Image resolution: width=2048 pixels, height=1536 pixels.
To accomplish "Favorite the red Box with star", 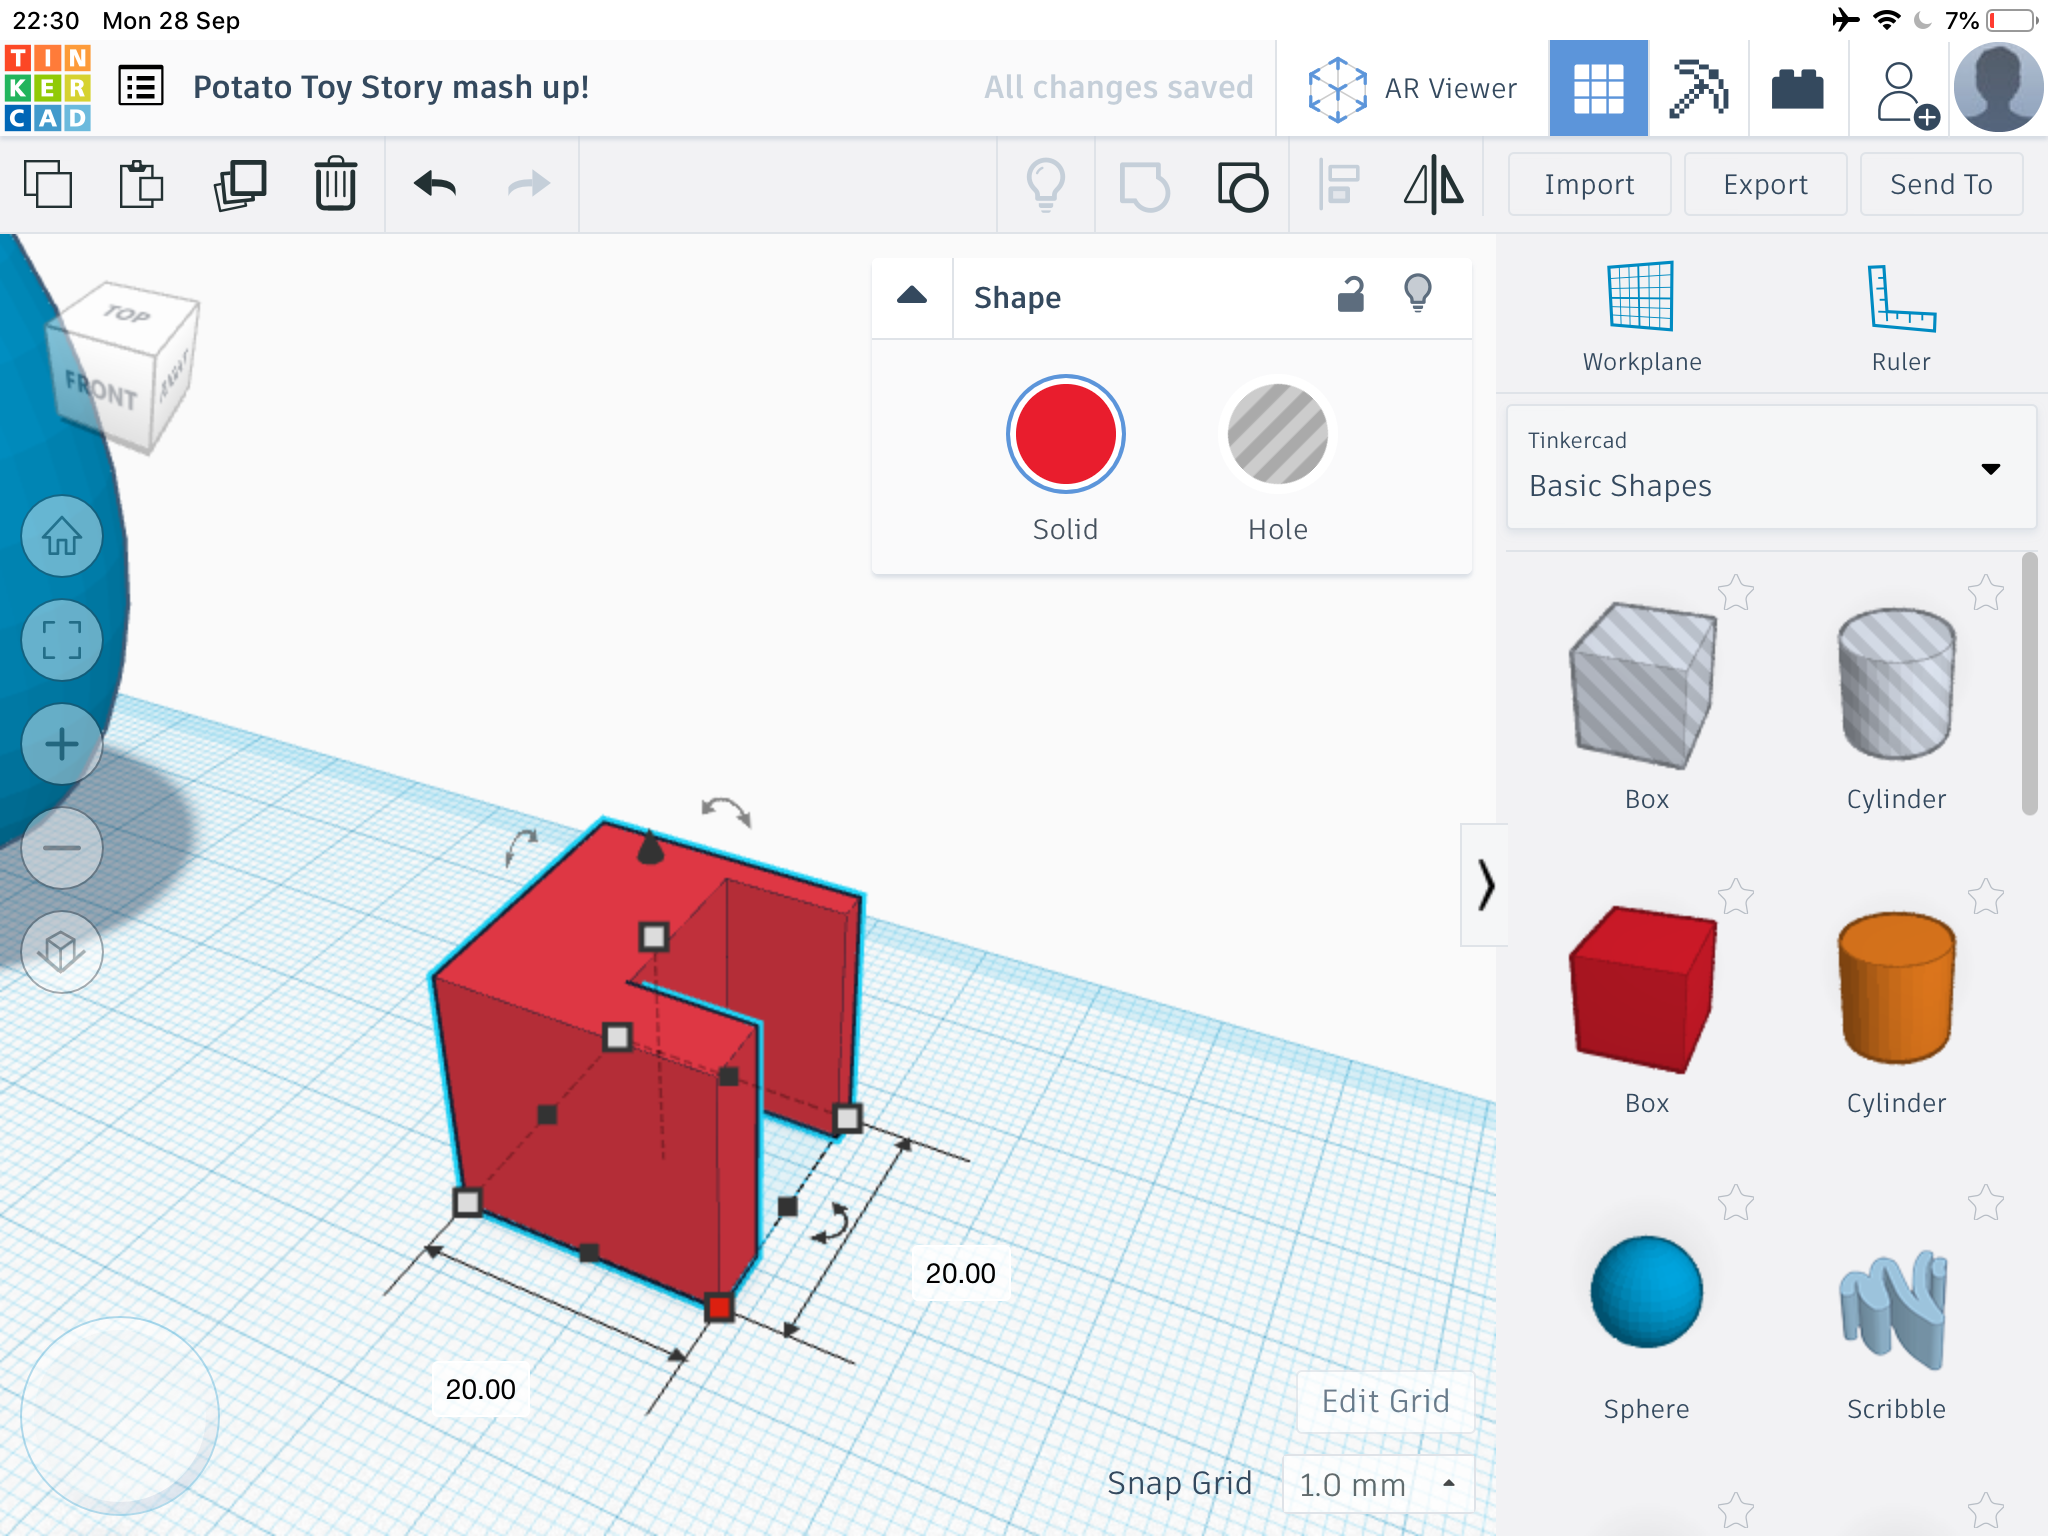I will (1736, 897).
